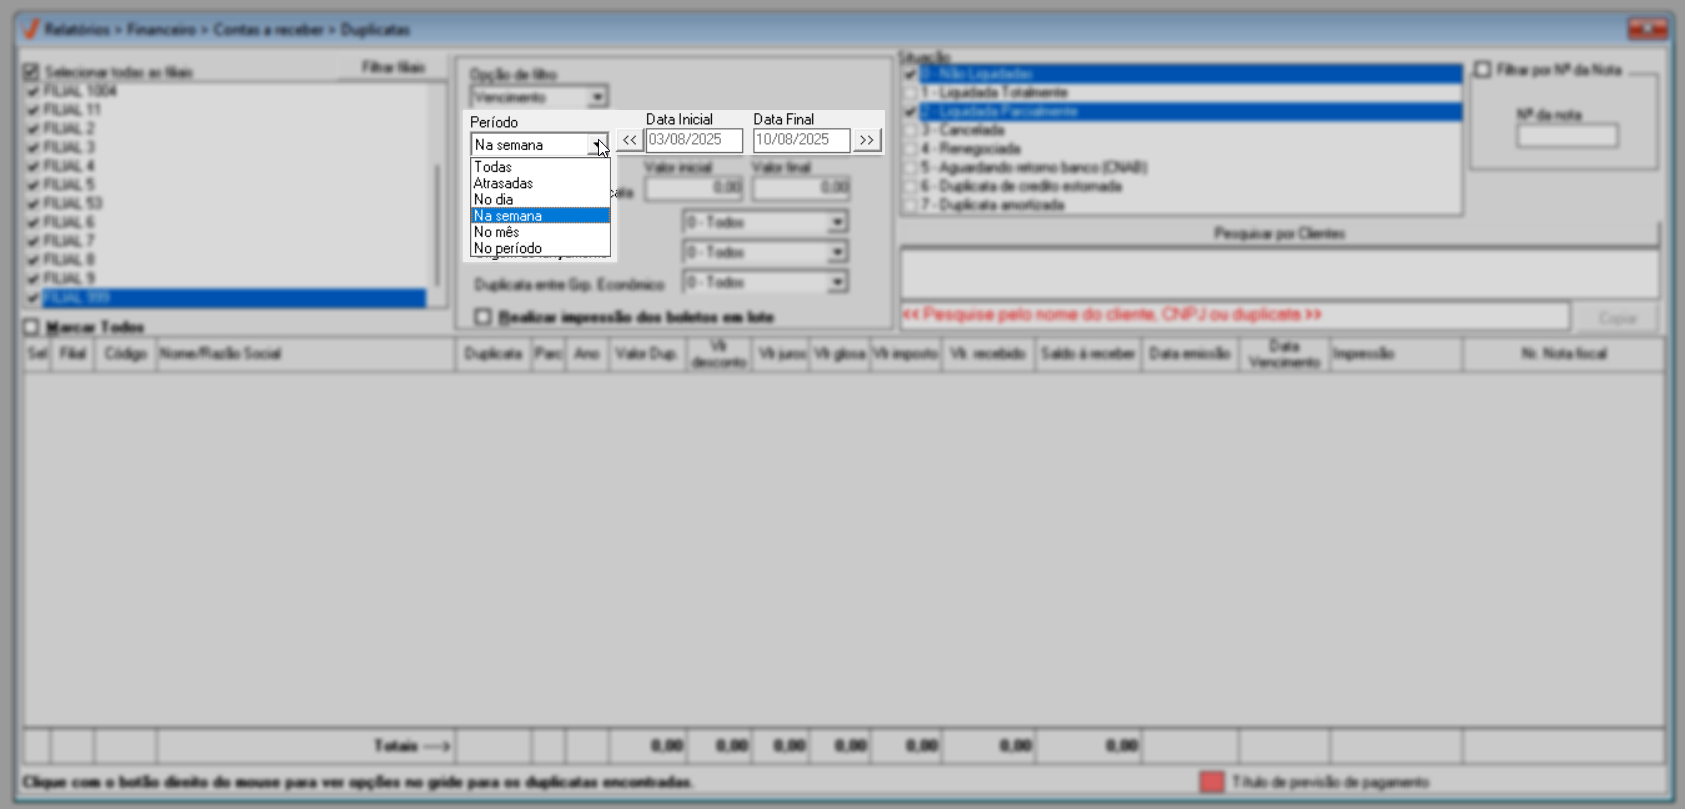Collapse the Período combo box arrow
The image size is (1685, 809).
598,145
